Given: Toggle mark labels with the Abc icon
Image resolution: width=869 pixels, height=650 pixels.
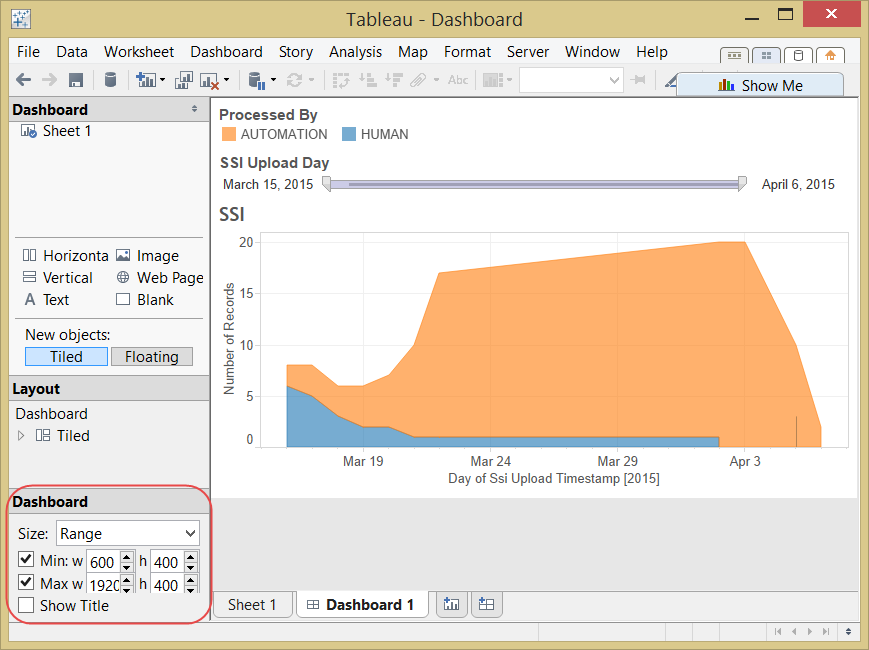Looking at the screenshot, I should (x=458, y=80).
